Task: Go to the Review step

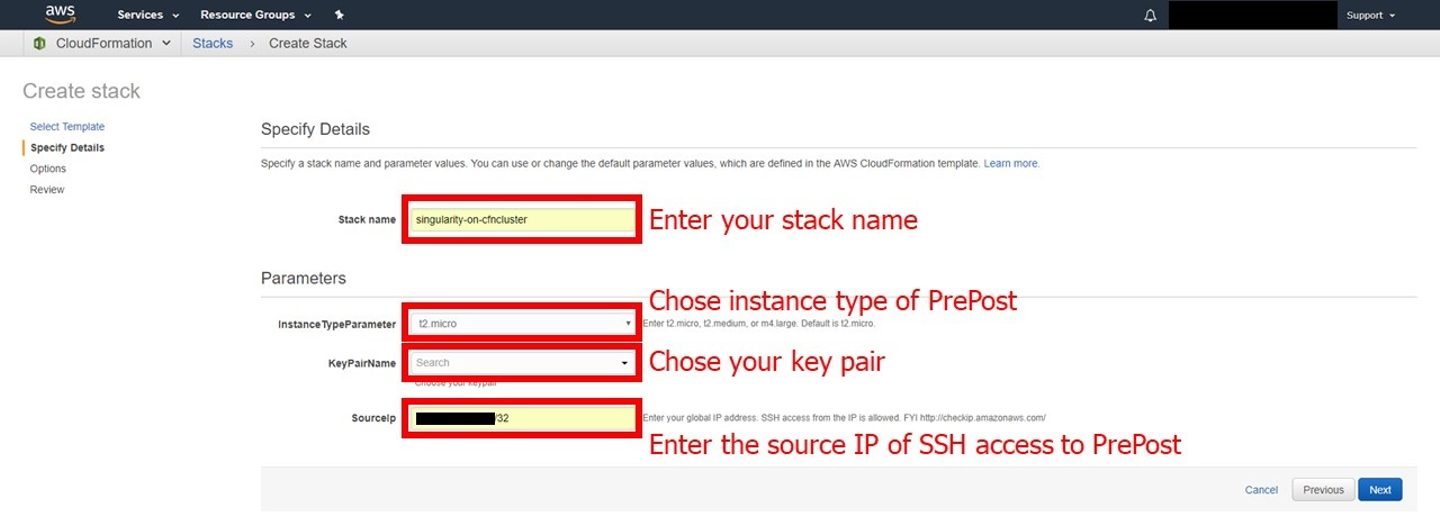Action: pyautogui.click(x=47, y=190)
